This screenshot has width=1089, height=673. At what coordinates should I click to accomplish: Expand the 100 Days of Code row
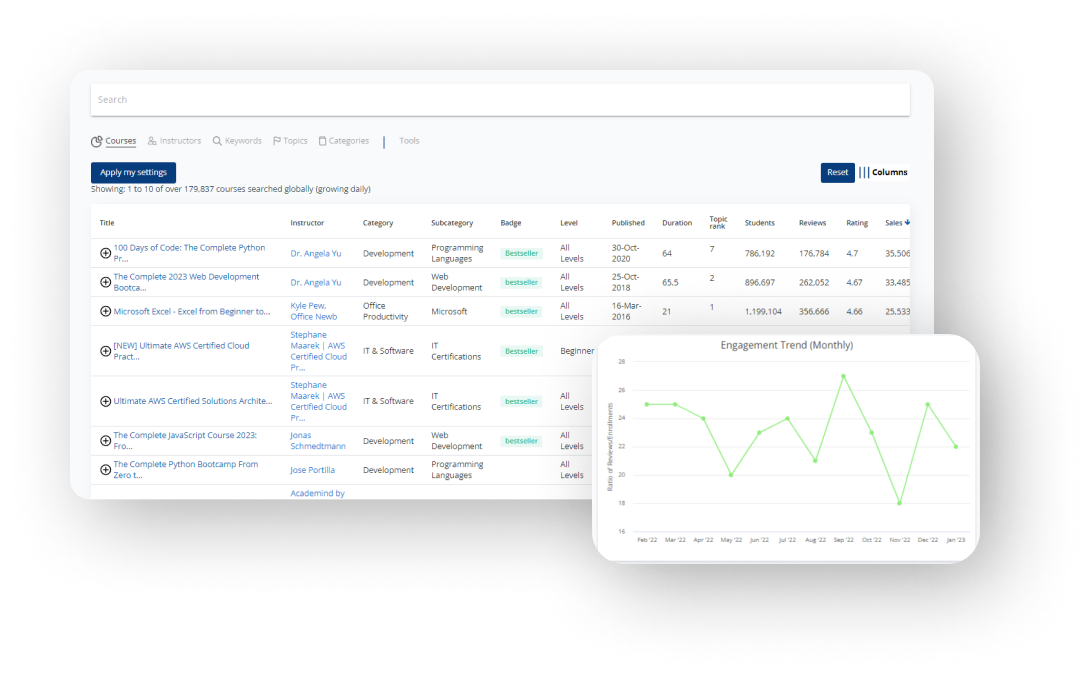point(106,254)
